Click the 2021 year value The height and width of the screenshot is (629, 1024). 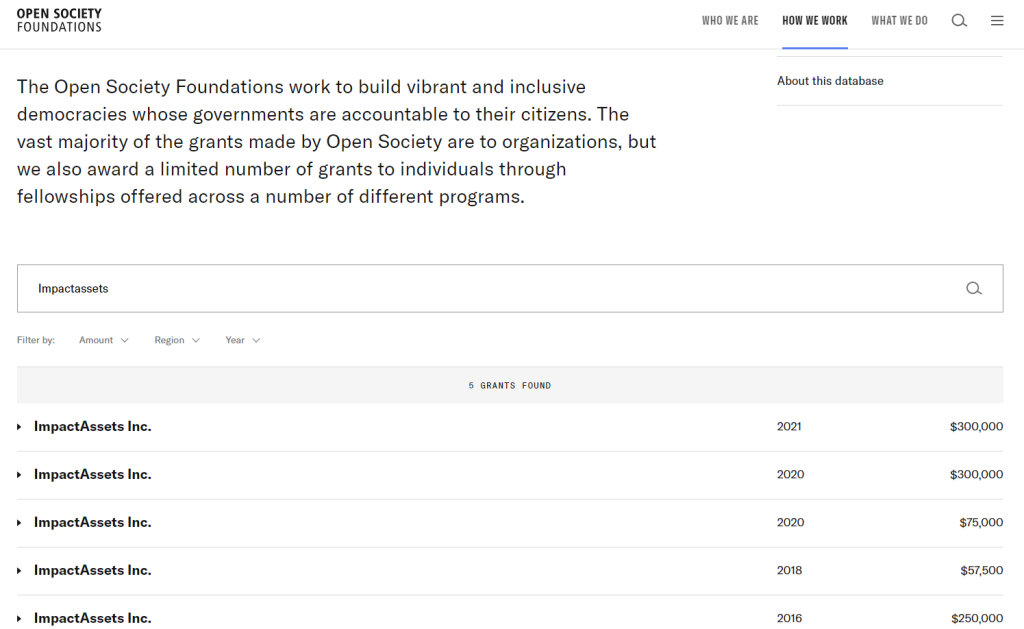pyautogui.click(x=789, y=427)
